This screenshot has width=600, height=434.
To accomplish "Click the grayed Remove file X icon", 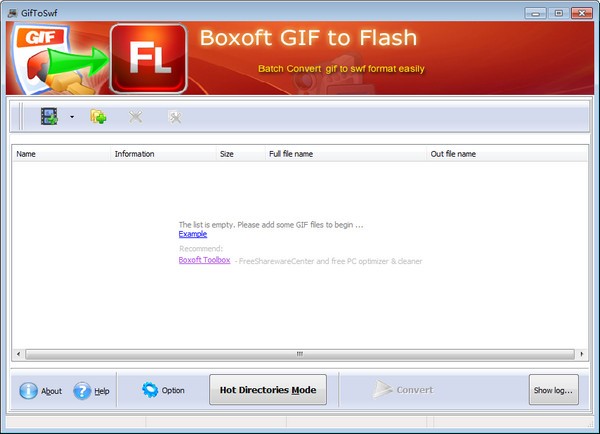I will [136, 117].
